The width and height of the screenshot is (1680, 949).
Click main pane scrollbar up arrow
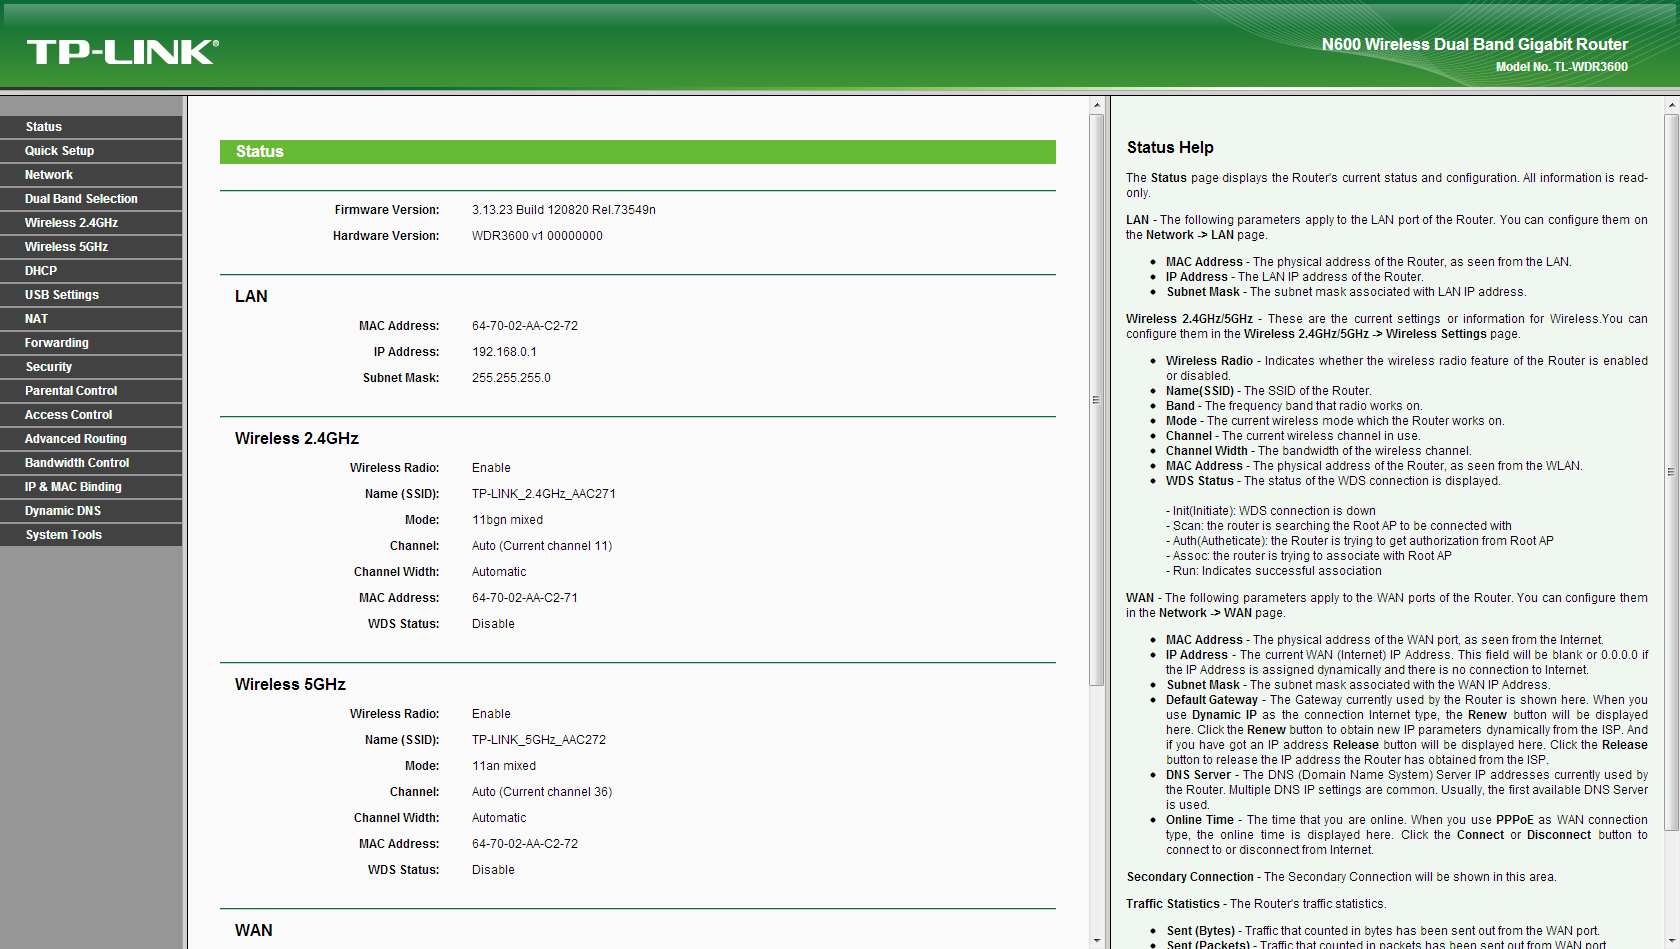coord(1097,104)
